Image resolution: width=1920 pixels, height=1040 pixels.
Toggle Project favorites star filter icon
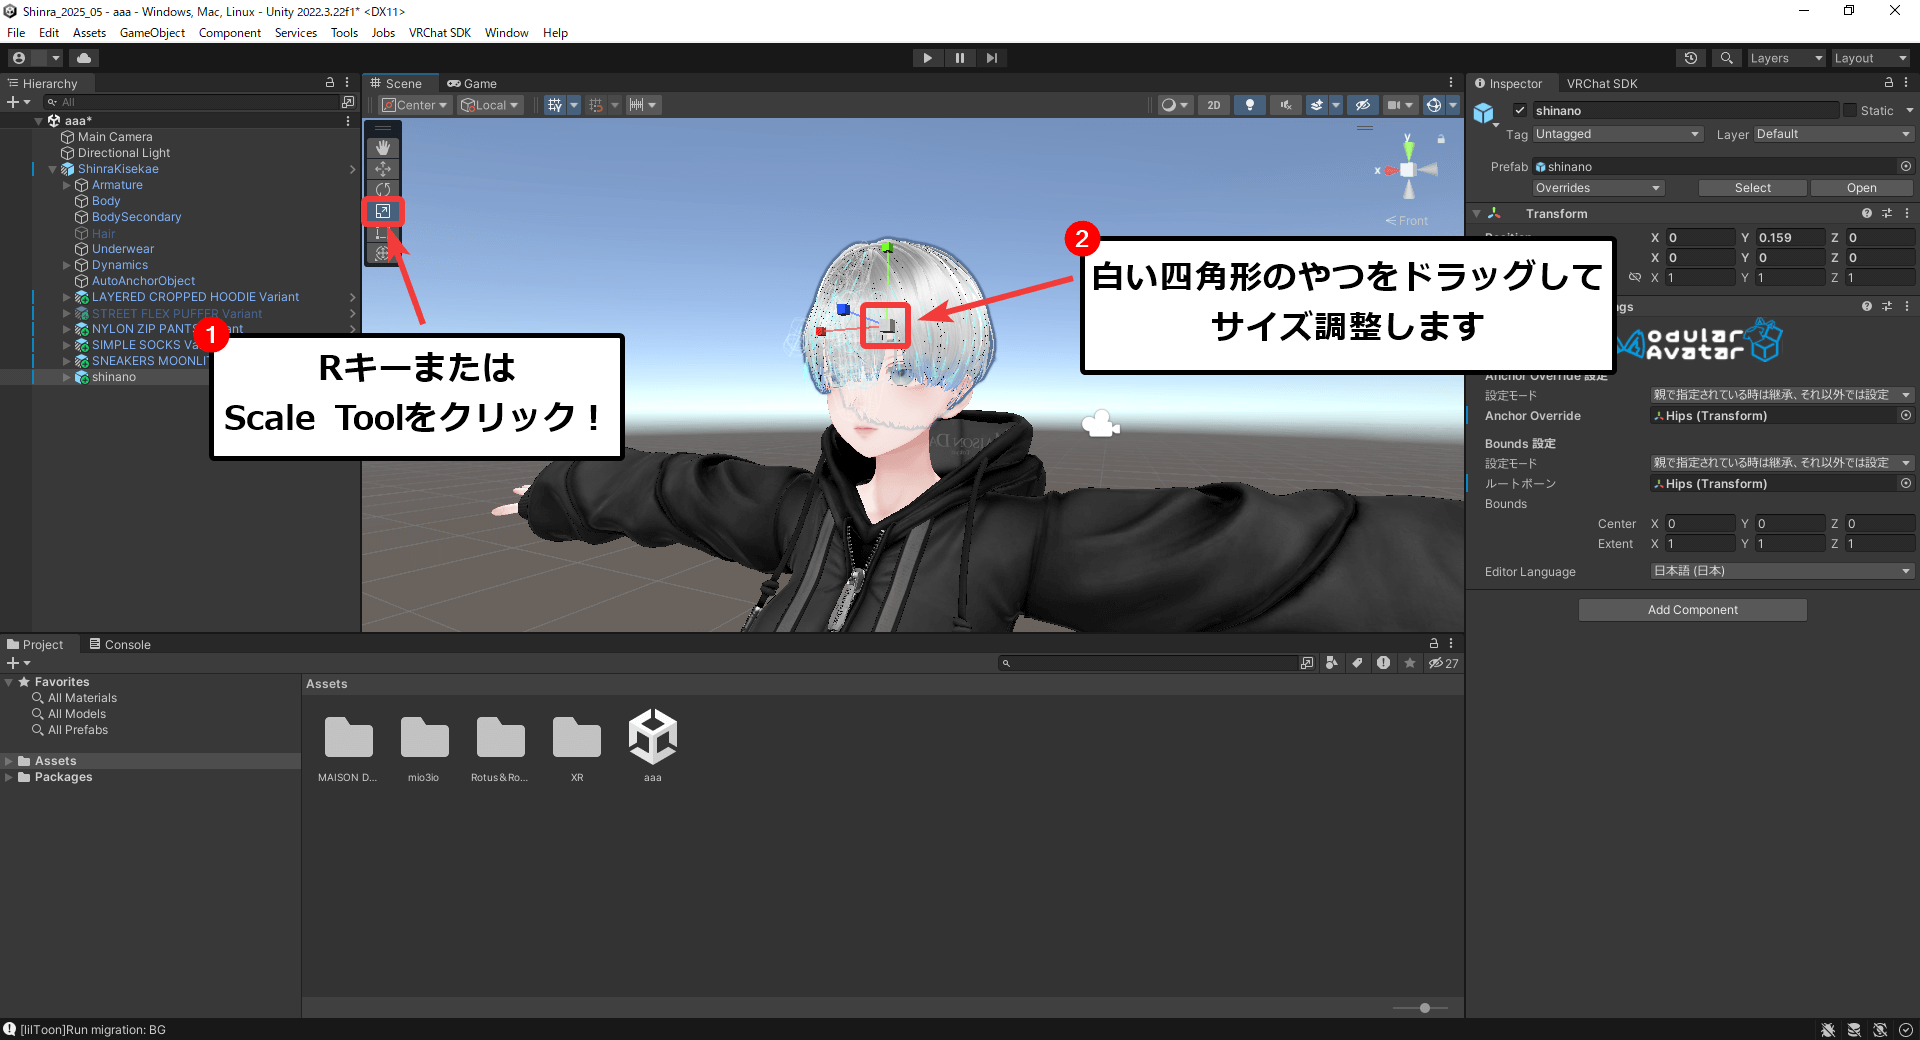[x=1410, y=663]
